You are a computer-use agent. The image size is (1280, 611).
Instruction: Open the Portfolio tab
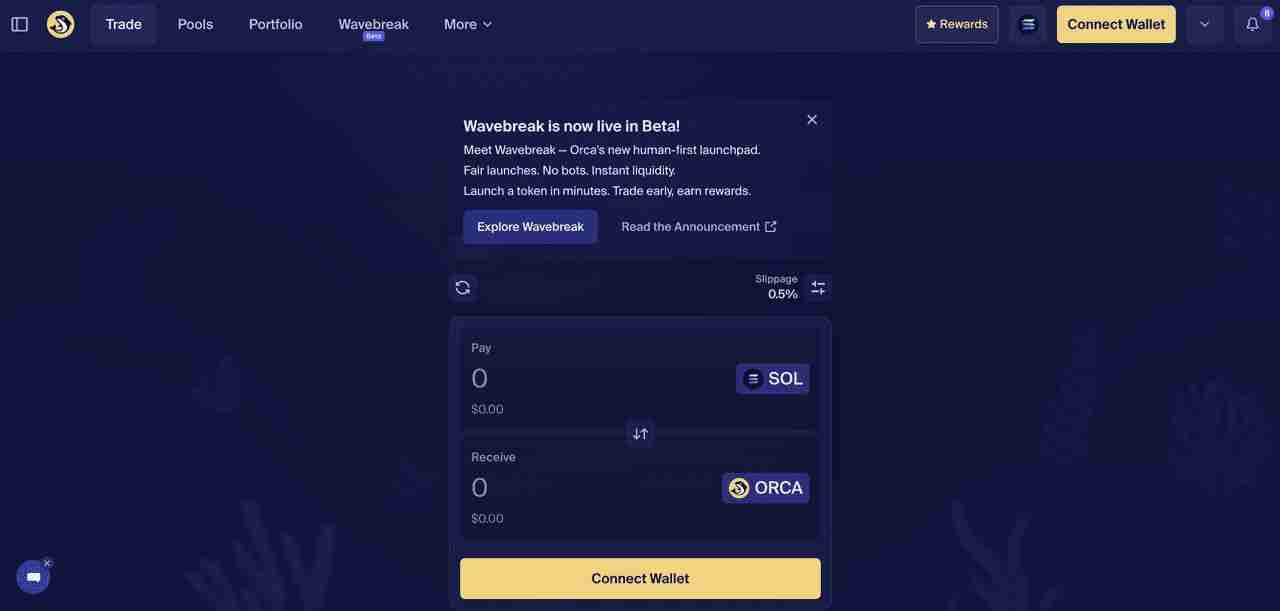coord(275,24)
